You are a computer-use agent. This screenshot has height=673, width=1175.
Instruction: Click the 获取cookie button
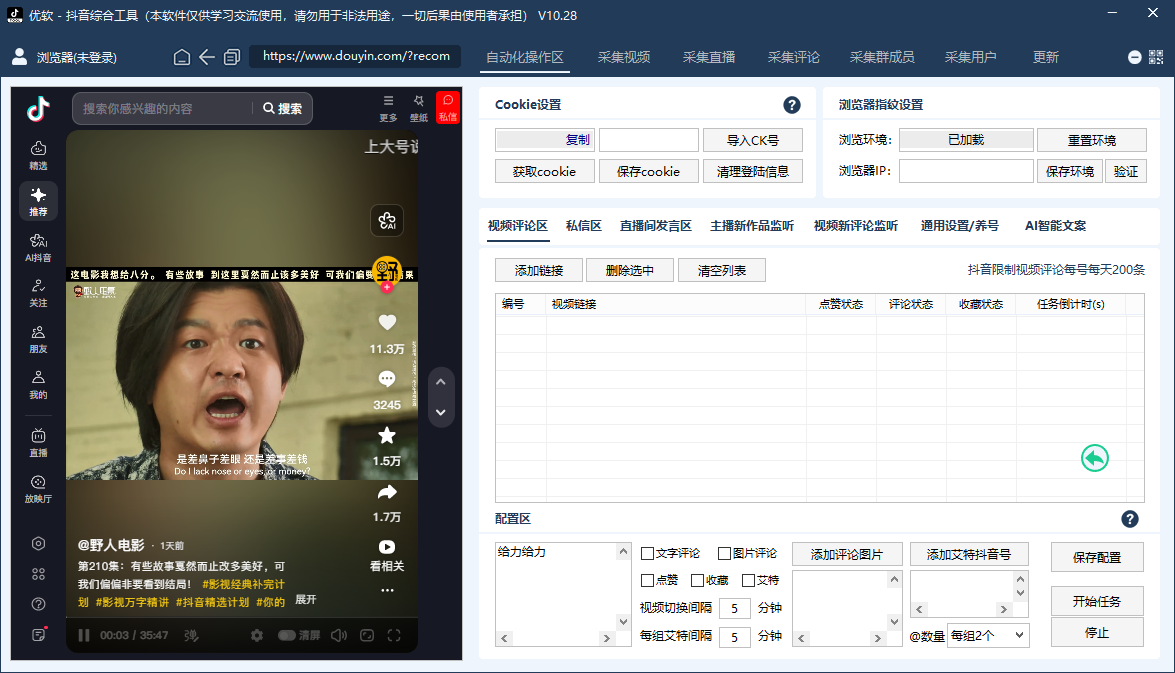(544, 171)
